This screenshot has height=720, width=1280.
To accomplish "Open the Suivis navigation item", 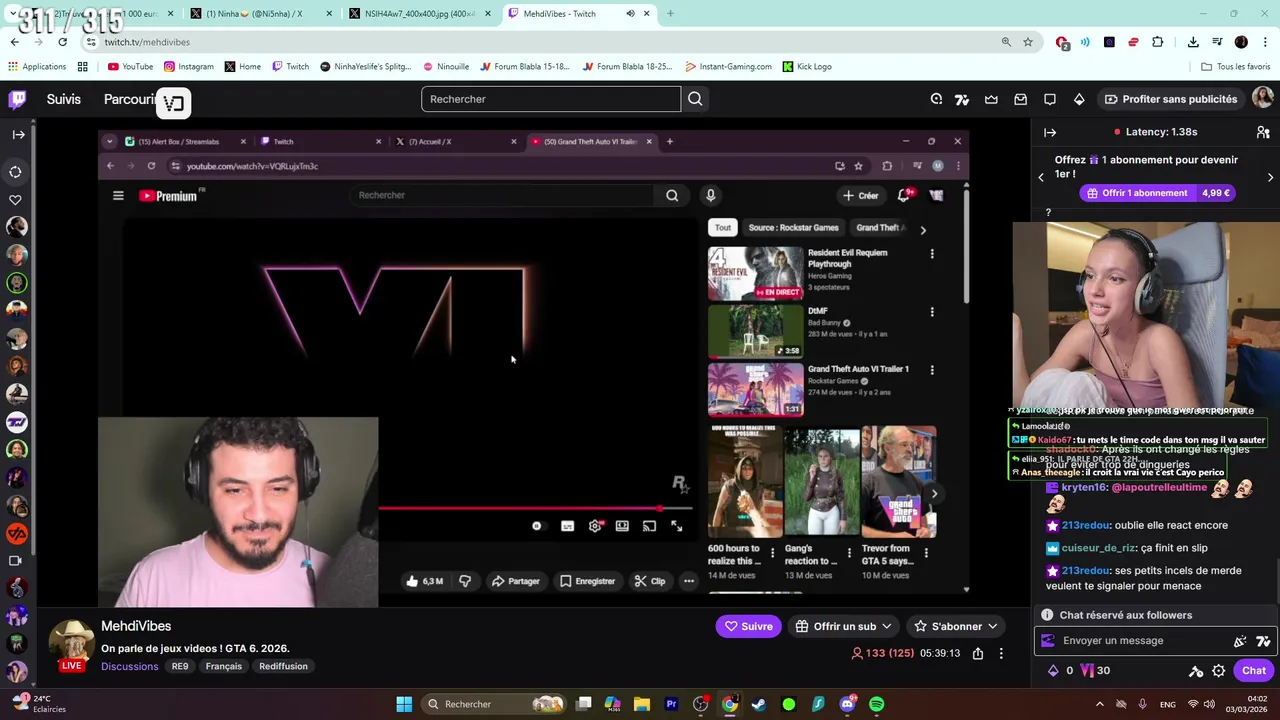I will click(63, 99).
